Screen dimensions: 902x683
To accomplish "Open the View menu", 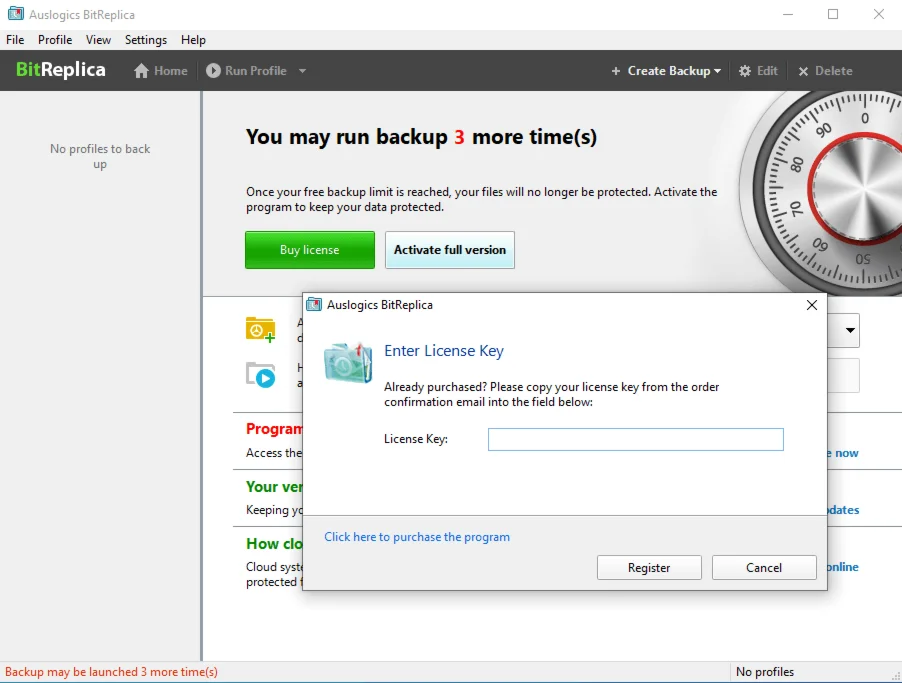I will click(98, 40).
